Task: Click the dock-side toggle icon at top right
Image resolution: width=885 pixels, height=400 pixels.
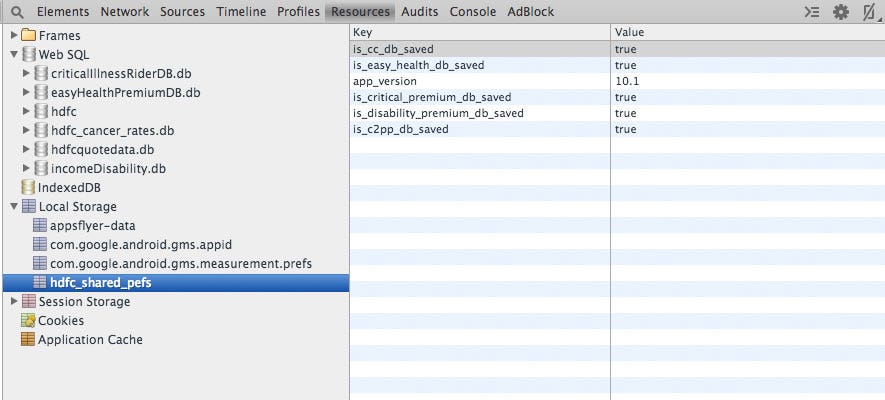Action: pyautogui.click(x=869, y=12)
